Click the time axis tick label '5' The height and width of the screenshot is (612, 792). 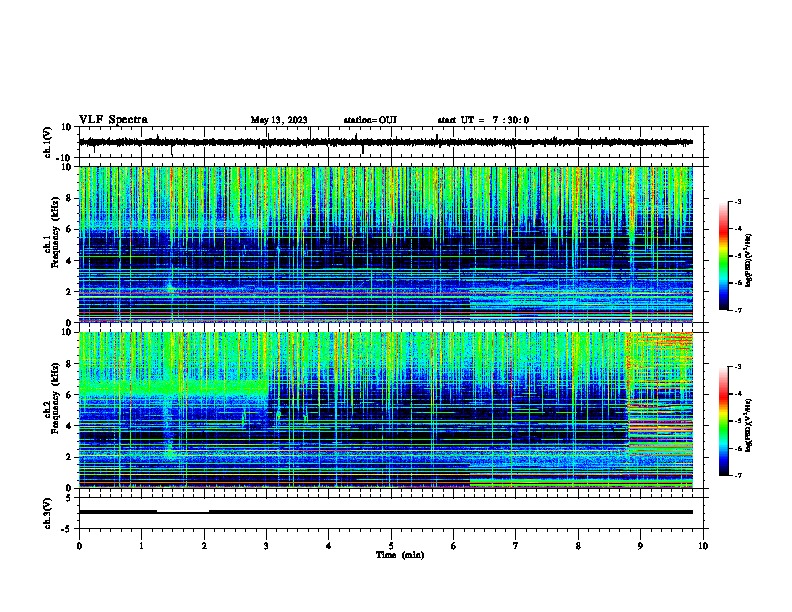(391, 546)
